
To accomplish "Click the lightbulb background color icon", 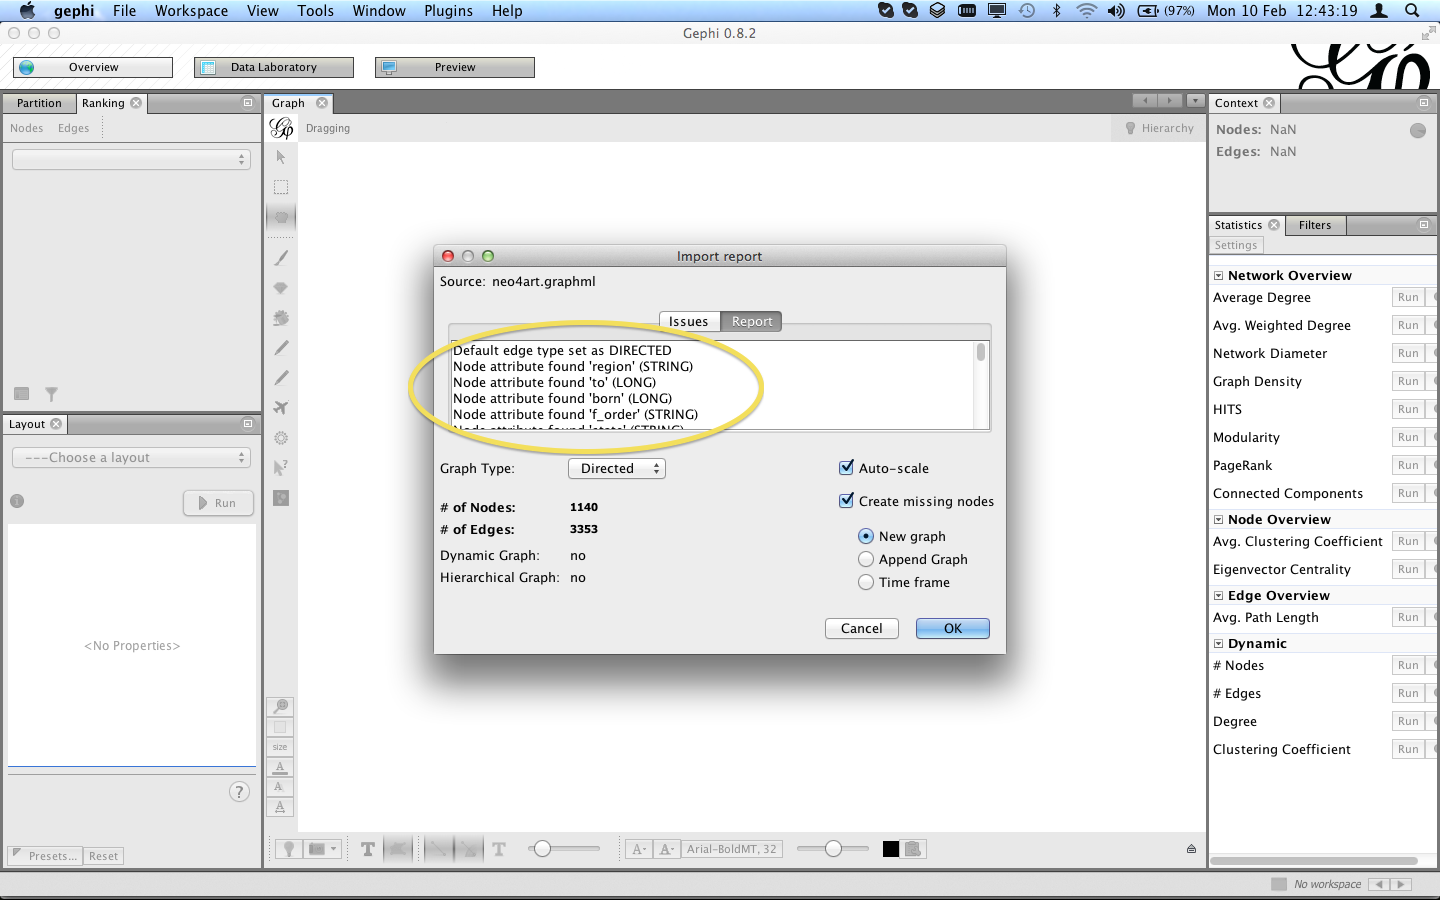I will pos(289,849).
